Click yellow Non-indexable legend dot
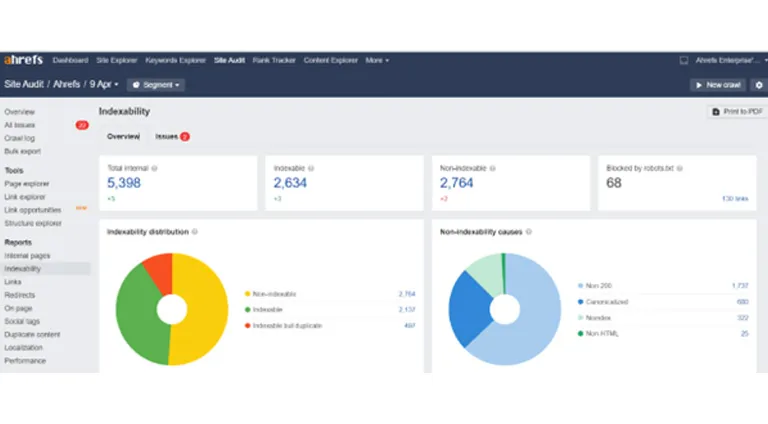768x424 pixels. 247,294
